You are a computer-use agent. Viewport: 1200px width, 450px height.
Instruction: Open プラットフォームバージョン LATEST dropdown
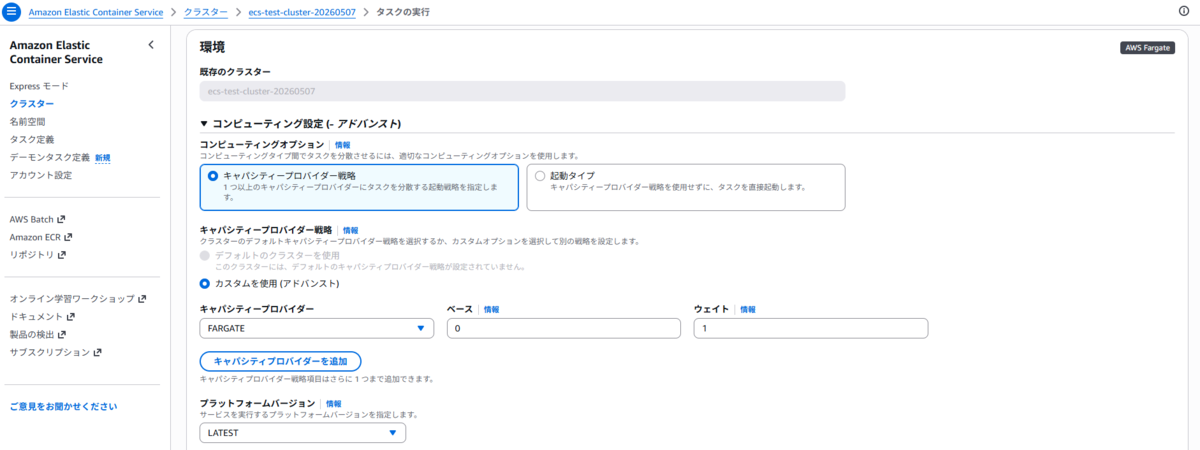303,433
